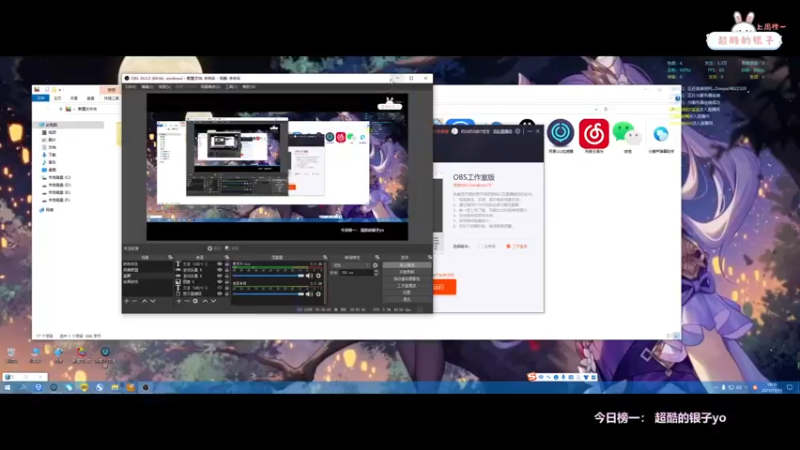Show the hidden text source via its dimmed eye
The width and height of the screenshot is (800, 450).
pos(220,288)
